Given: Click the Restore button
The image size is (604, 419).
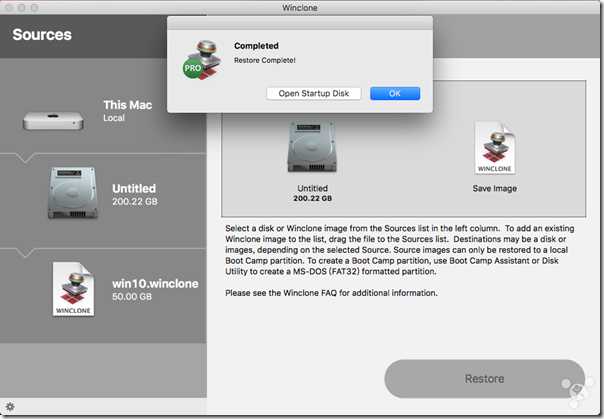Looking at the screenshot, I should pos(484,379).
